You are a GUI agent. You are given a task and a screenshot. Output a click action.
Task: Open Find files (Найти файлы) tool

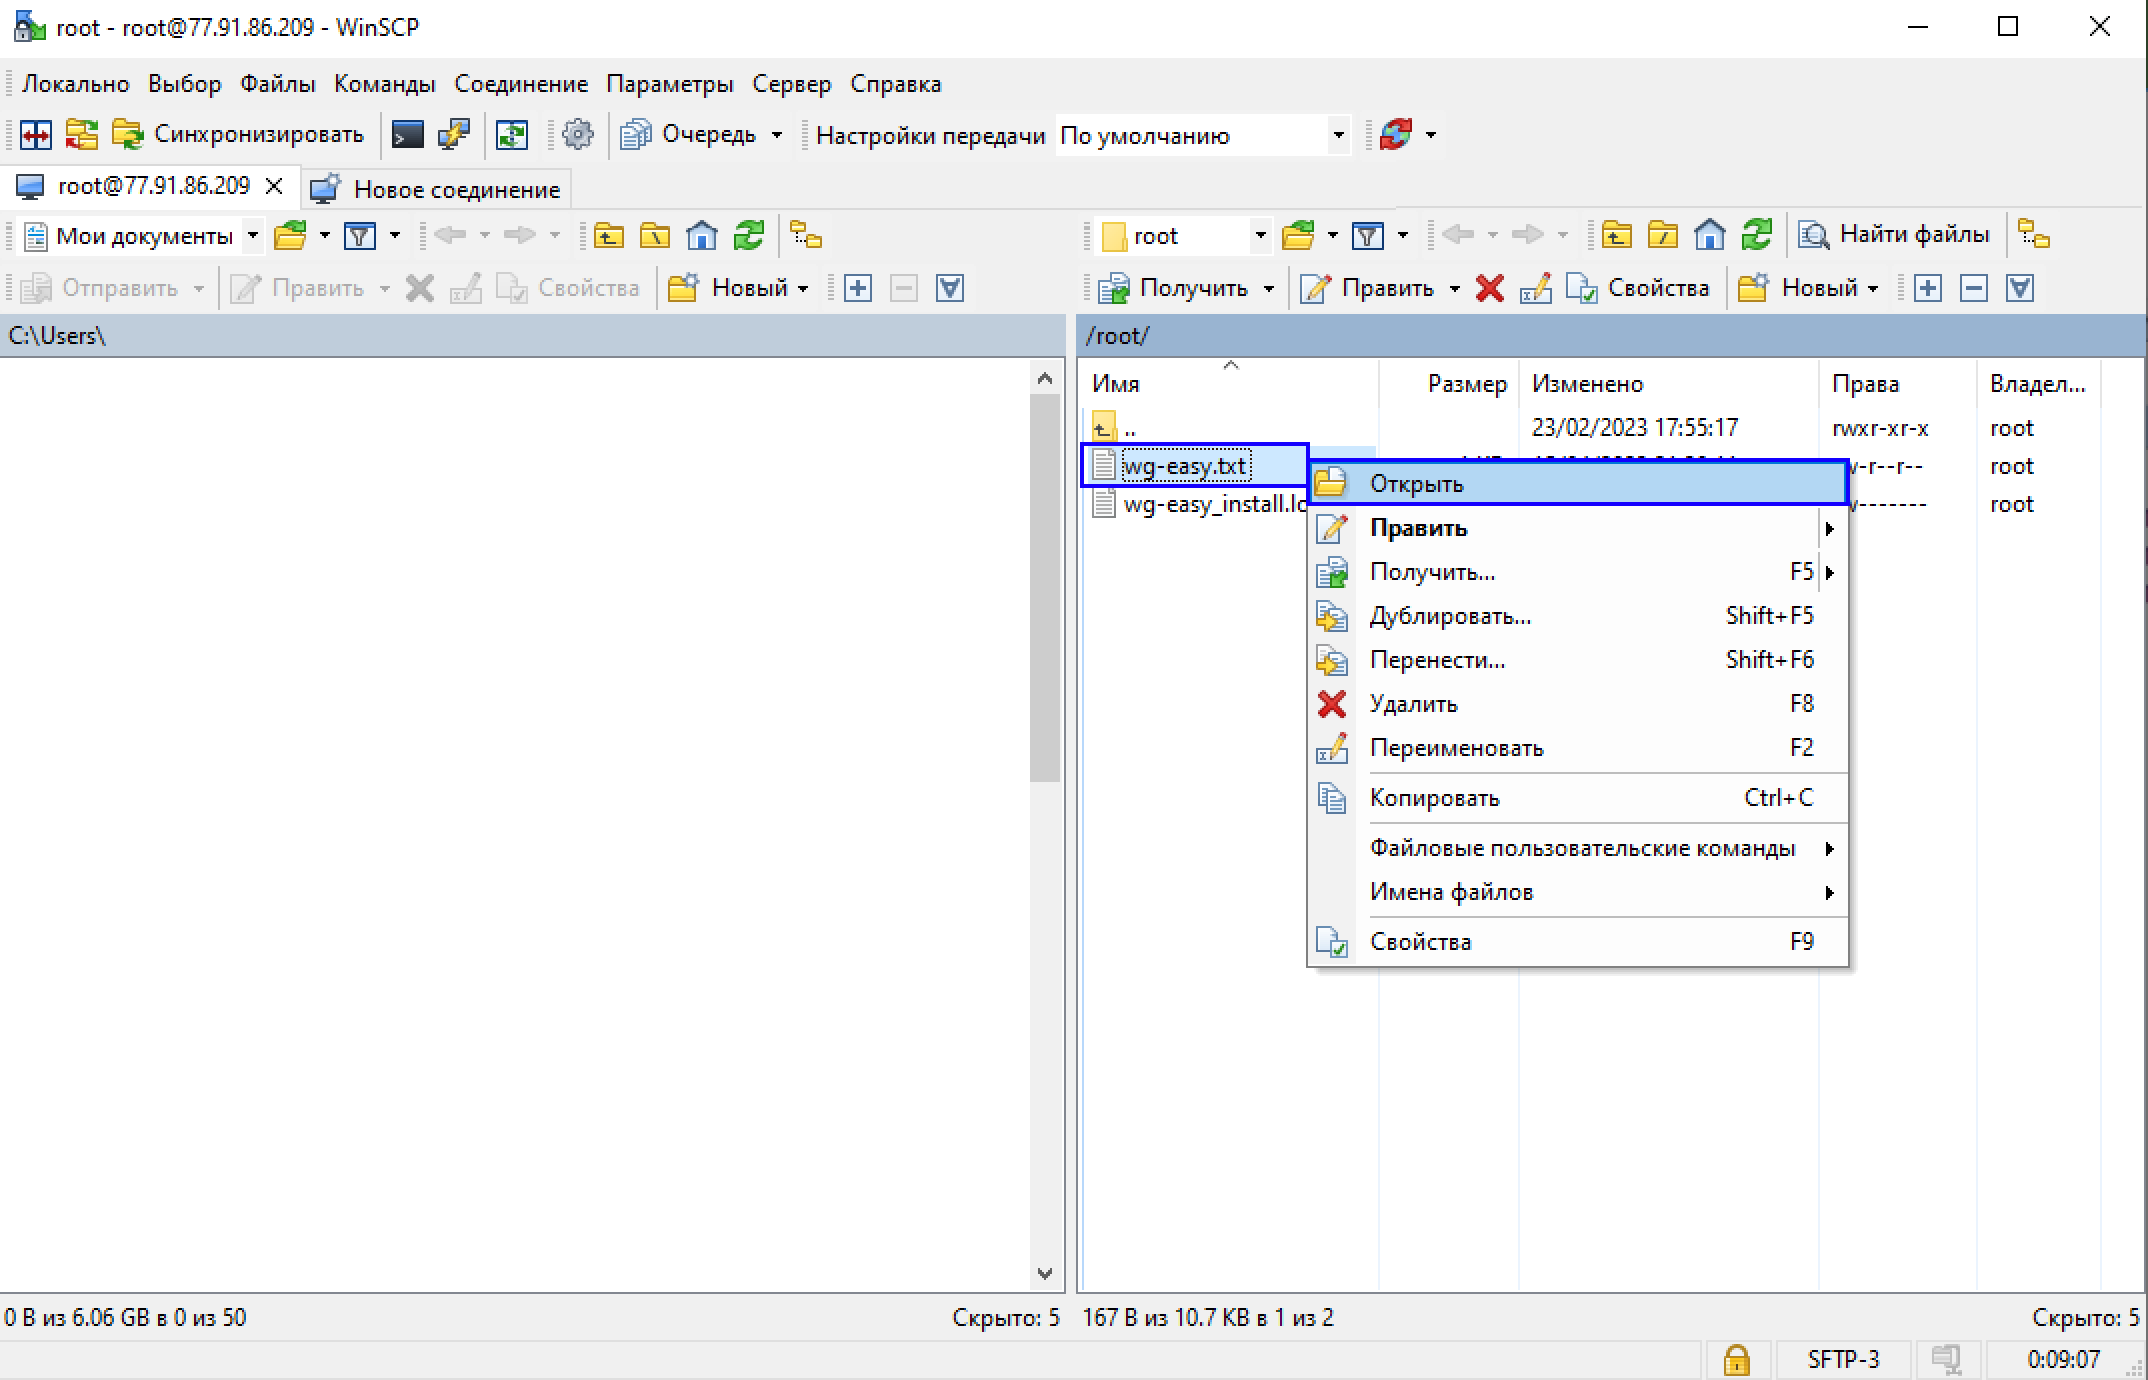tap(1895, 236)
